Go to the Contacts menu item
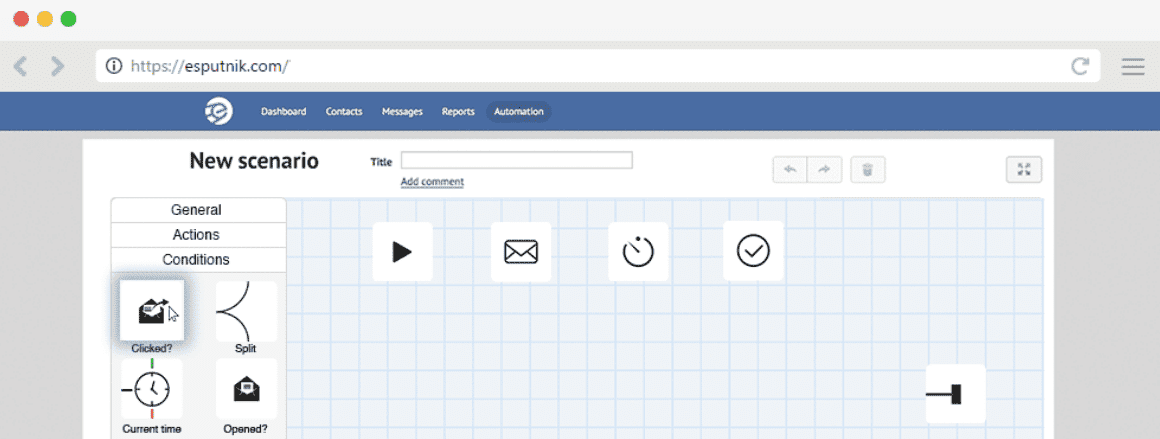The height and width of the screenshot is (439, 1160). 344,112
